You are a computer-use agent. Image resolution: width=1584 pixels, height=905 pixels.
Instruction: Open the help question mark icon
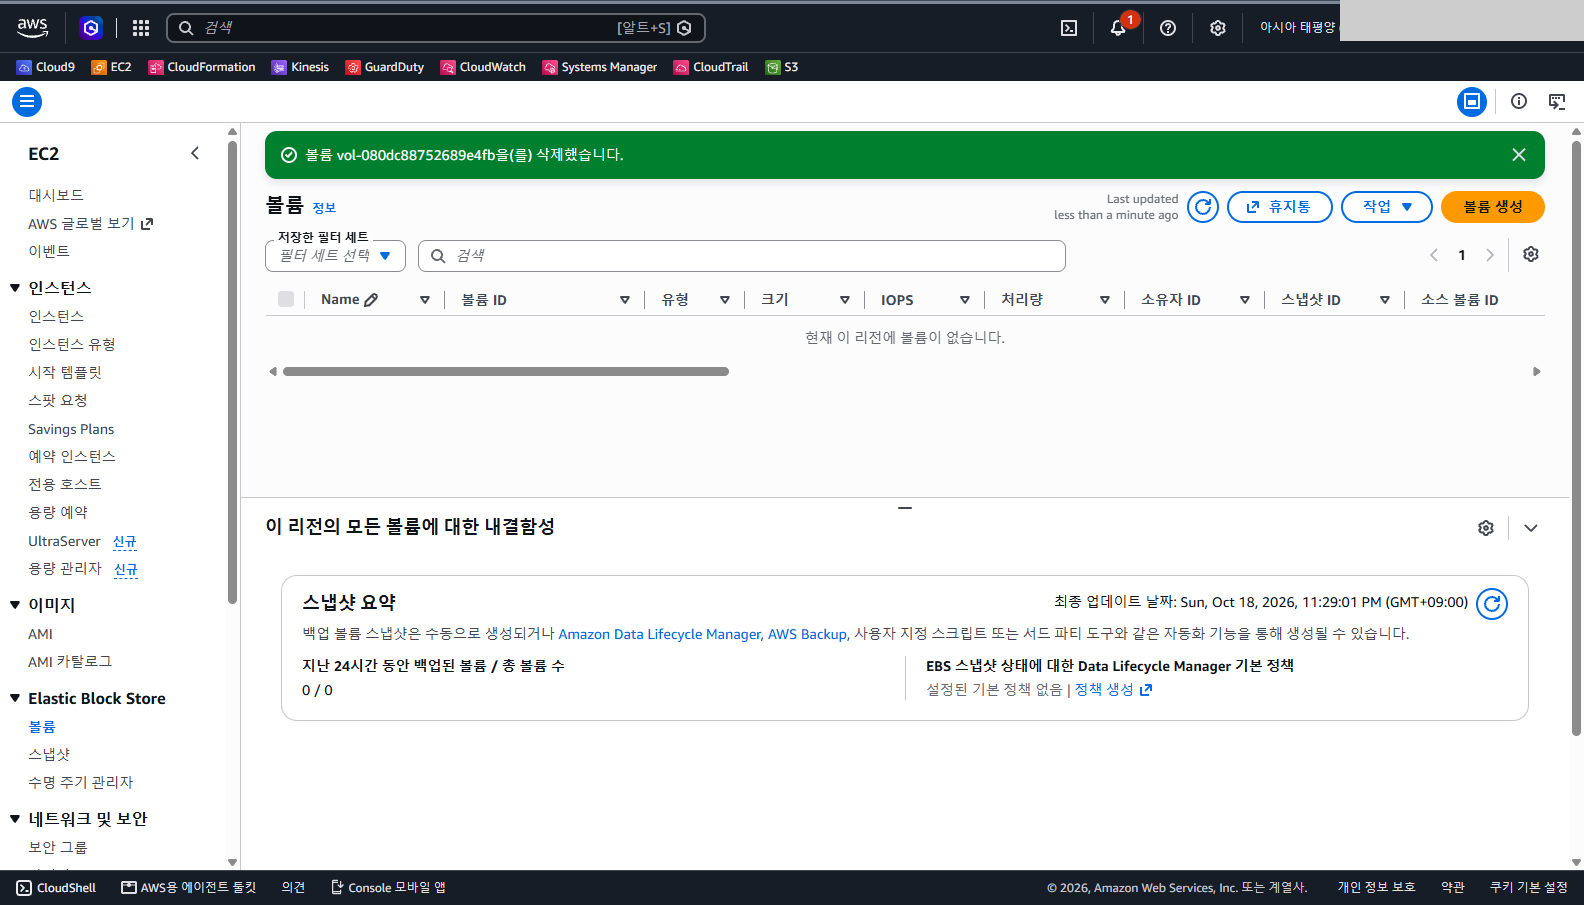(1168, 28)
